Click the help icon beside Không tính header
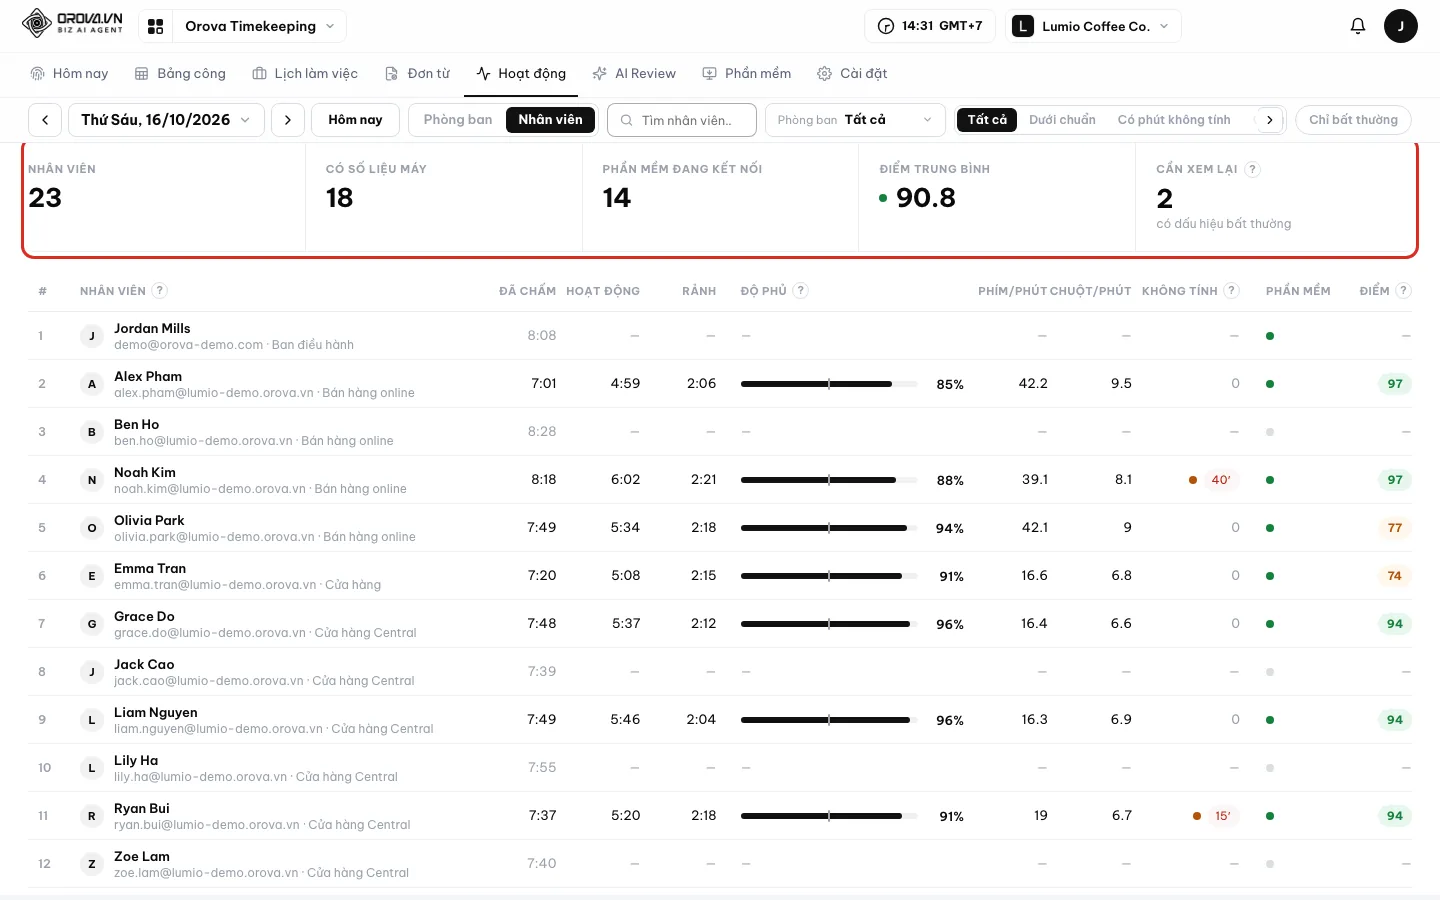Viewport: 1440px width, 900px height. coord(1232,290)
